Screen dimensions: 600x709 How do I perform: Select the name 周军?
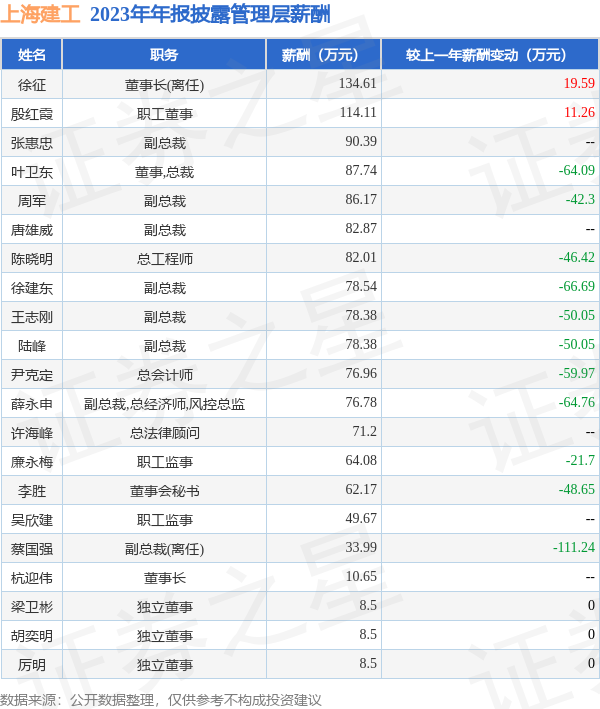click(32, 201)
